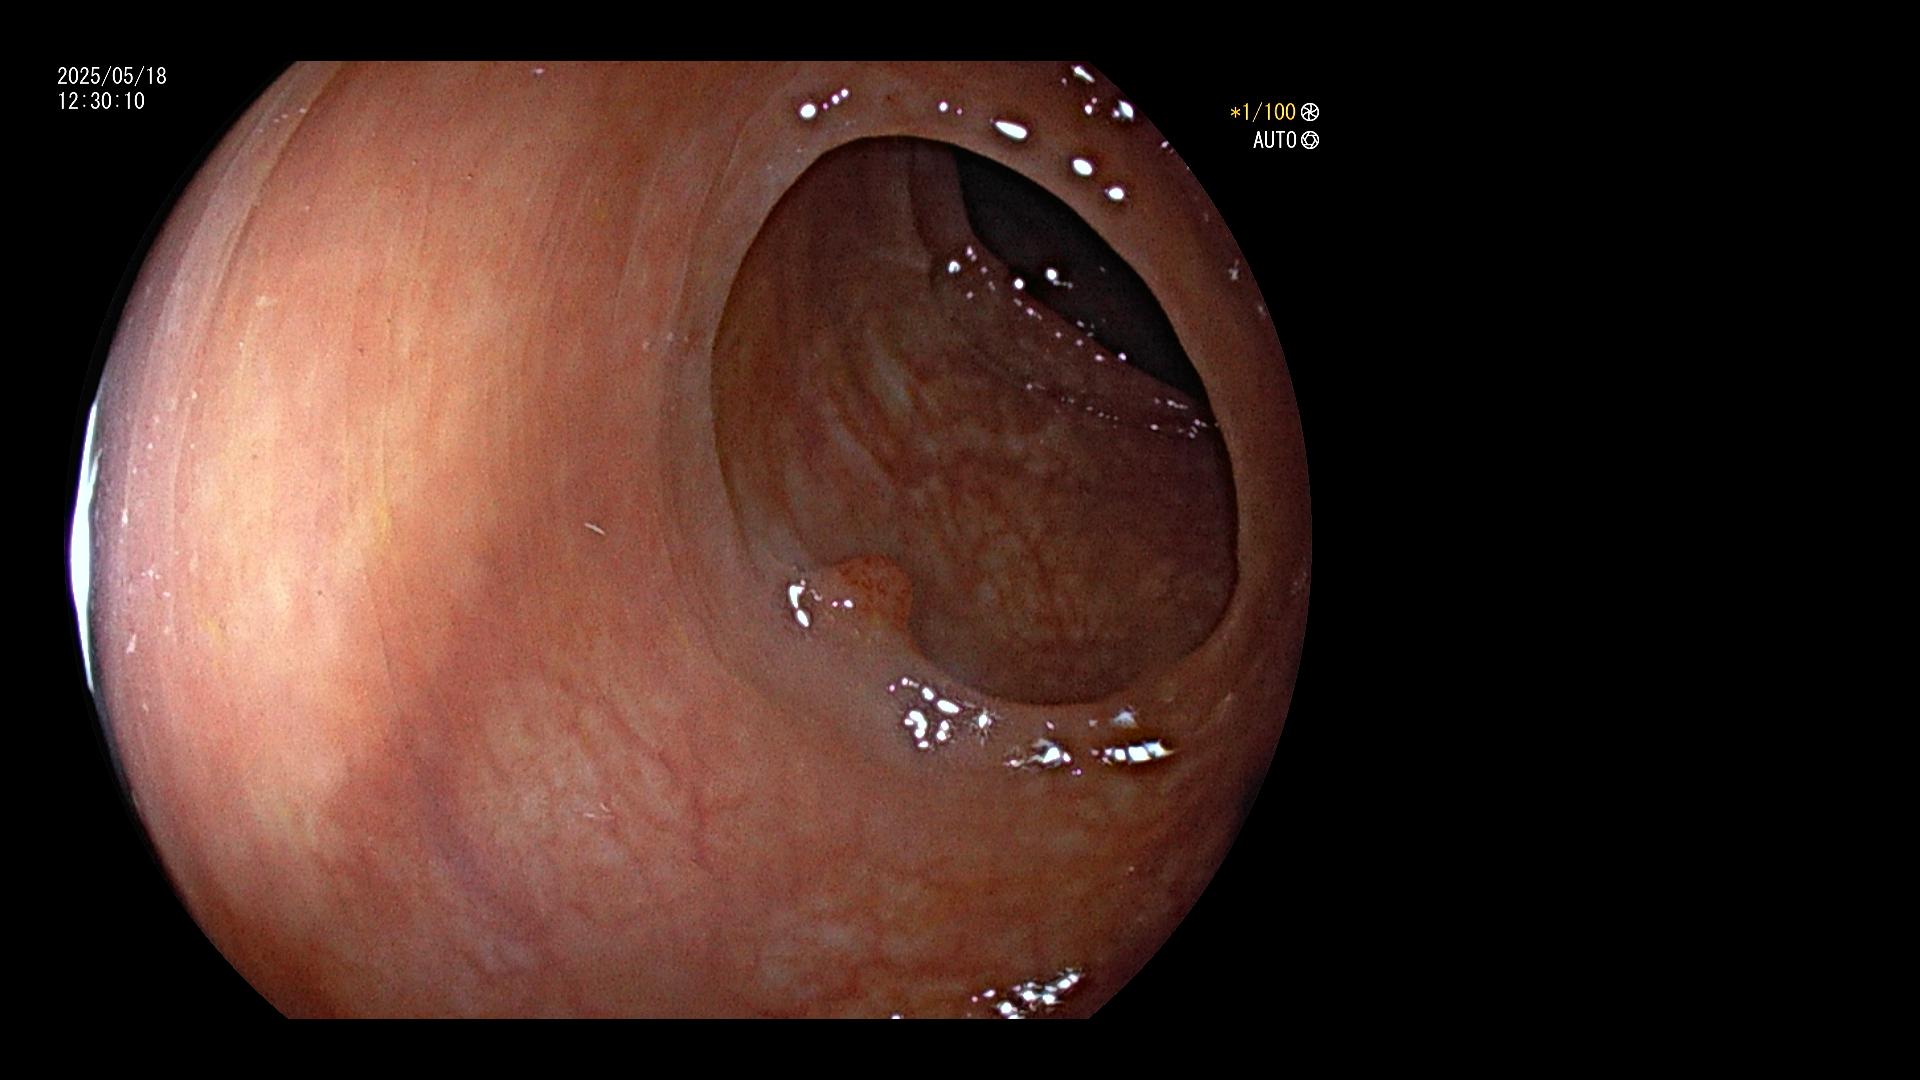The height and width of the screenshot is (1080, 1920).
Task: Click the date text 2025/05/18
Action: pyautogui.click(x=112, y=76)
